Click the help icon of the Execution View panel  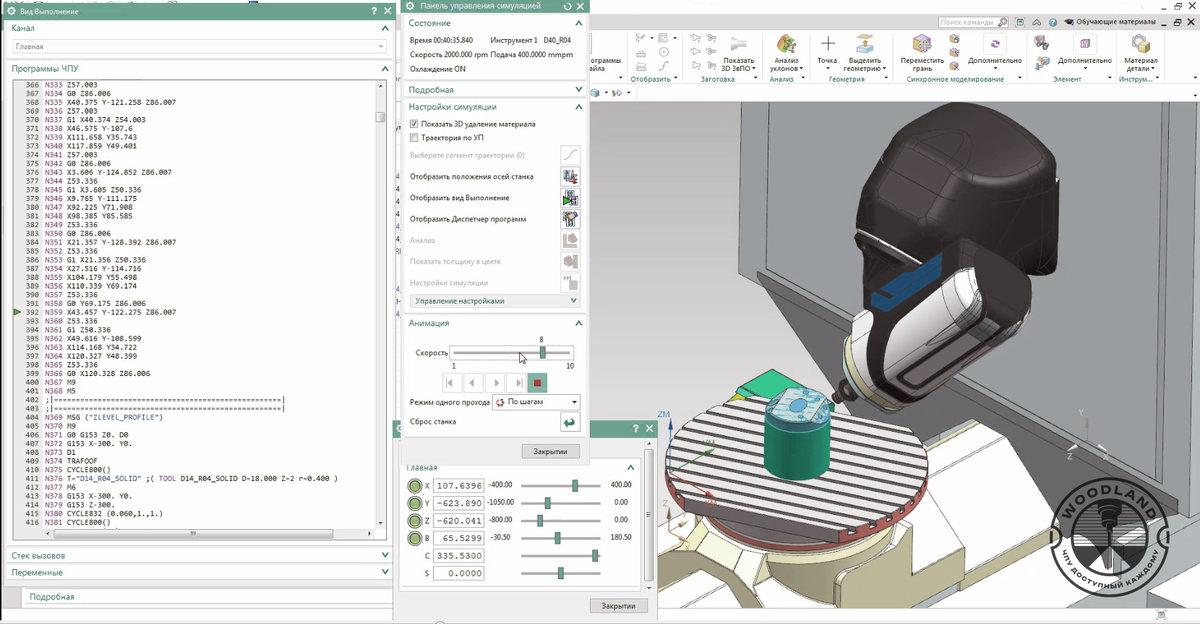point(374,10)
